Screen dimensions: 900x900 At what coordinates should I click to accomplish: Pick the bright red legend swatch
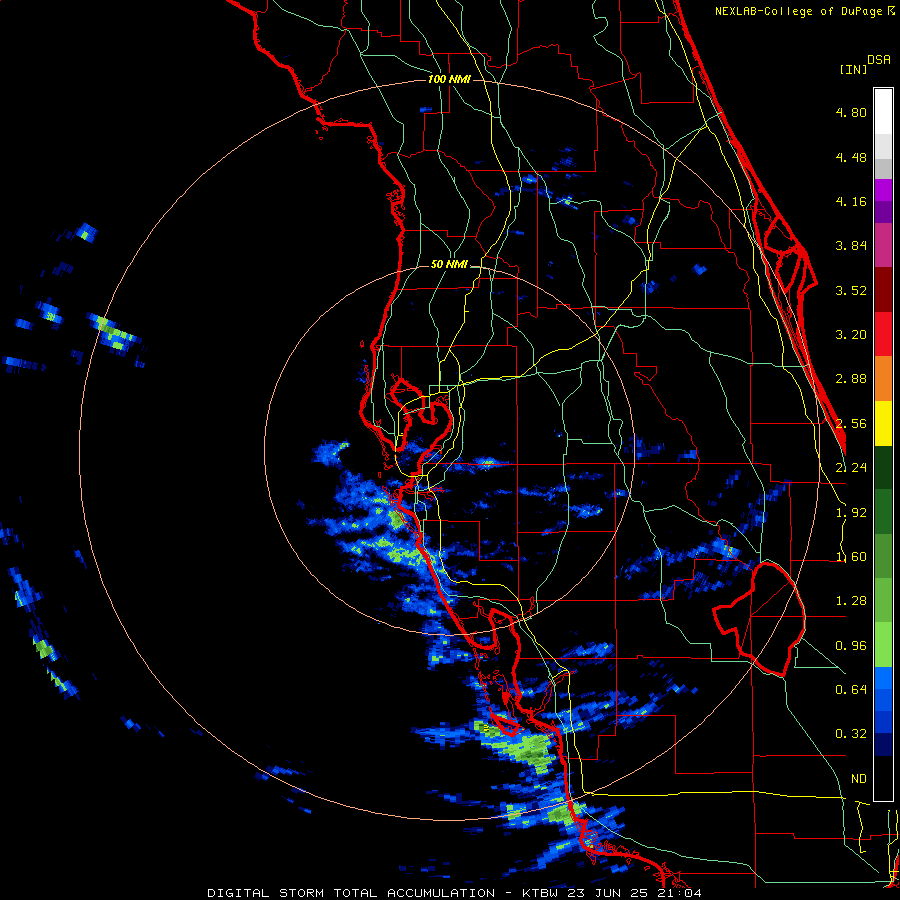tap(883, 334)
